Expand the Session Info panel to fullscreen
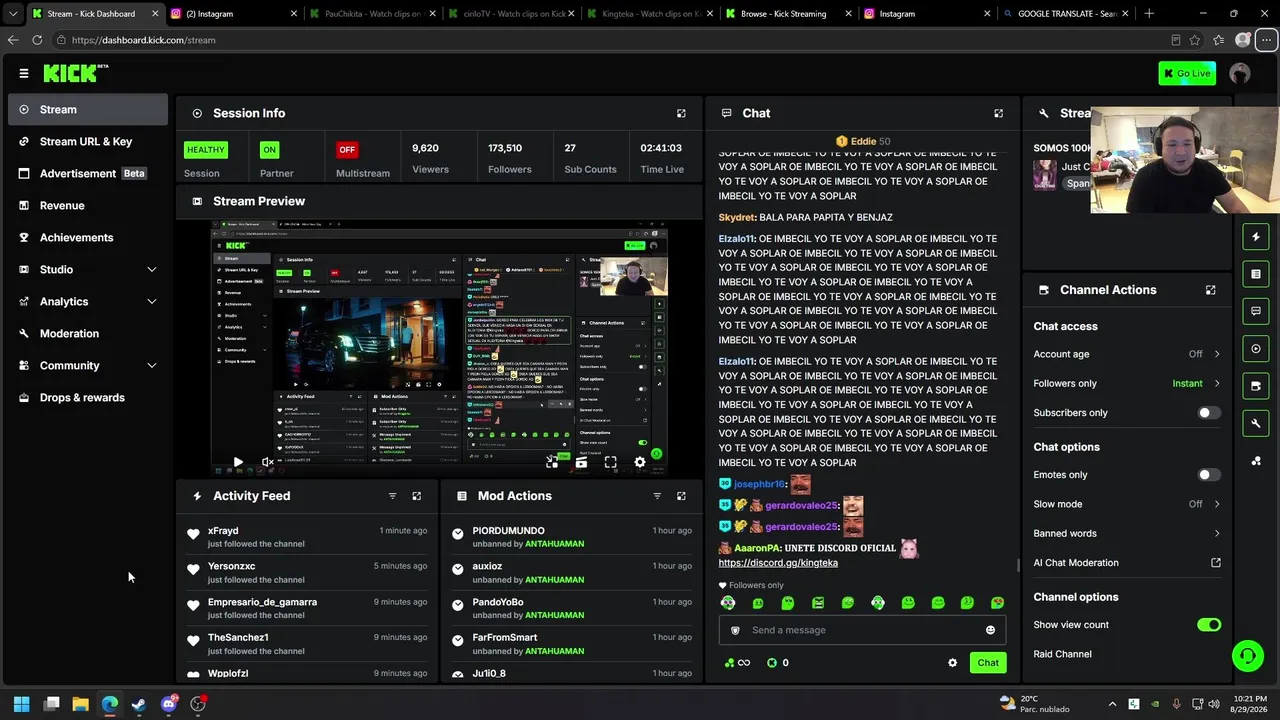The image size is (1280, 720). tap(681, 114)
